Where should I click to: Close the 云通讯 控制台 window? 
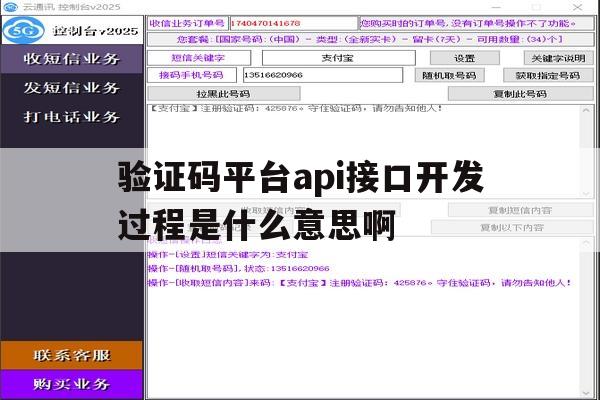(x=577, y=7)
